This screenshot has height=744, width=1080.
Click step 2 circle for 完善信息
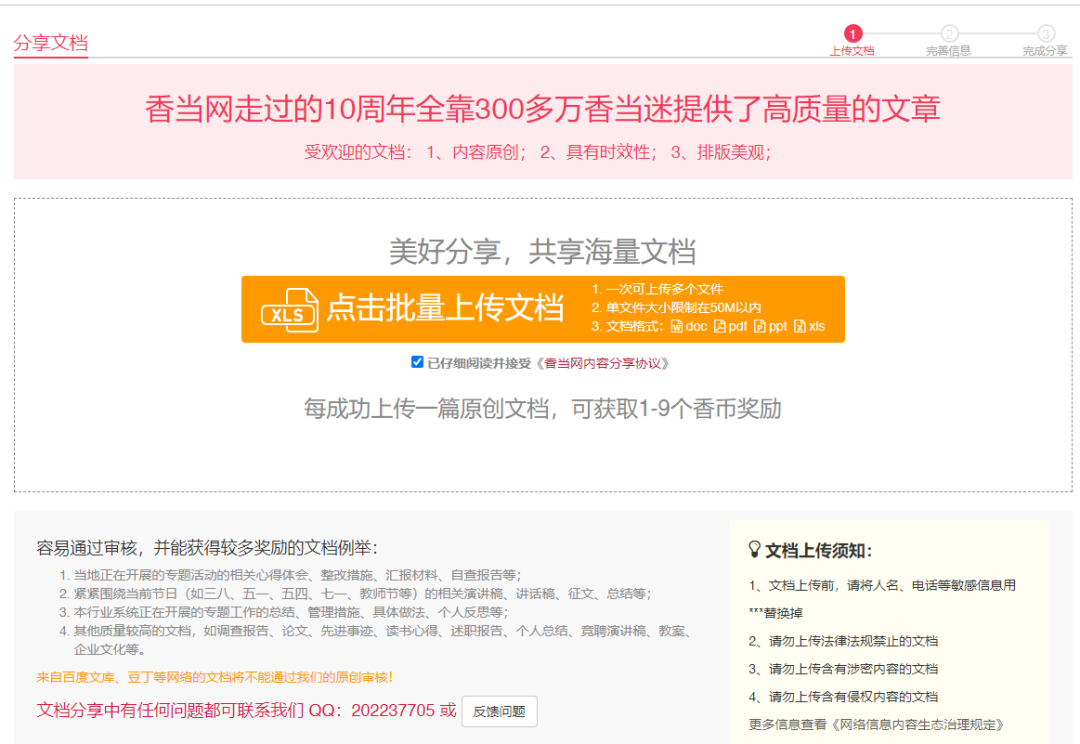click(x=949, y=34)
